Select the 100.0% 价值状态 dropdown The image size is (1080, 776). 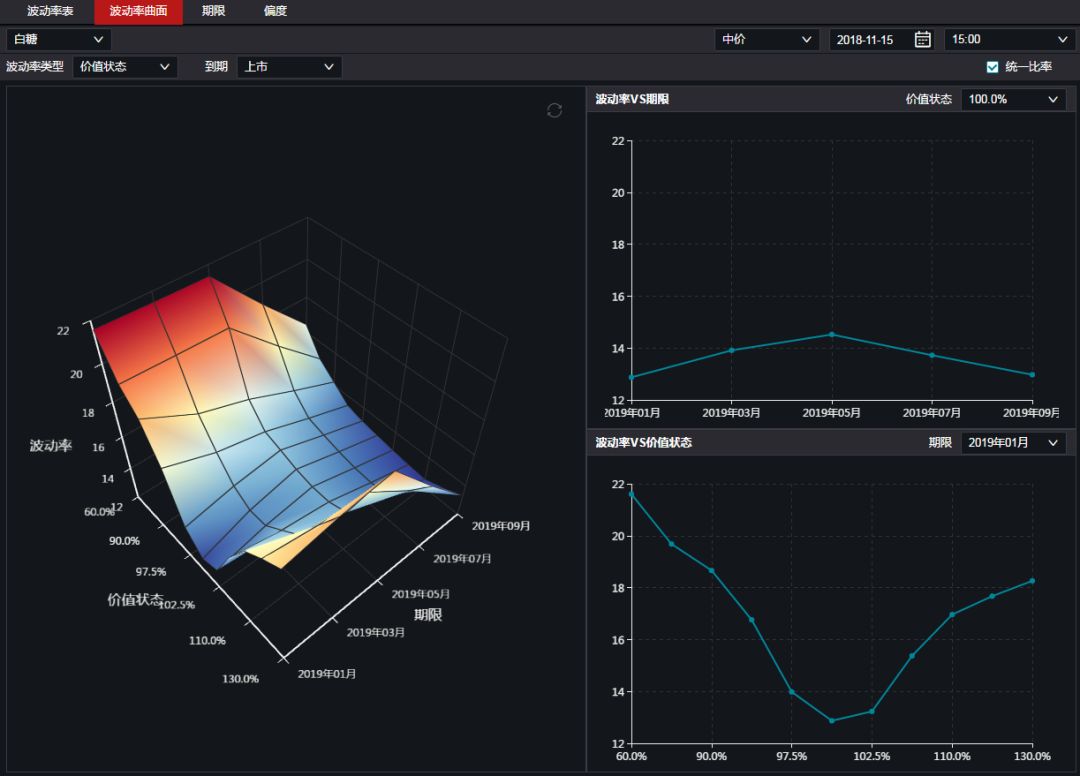pyautogui.click(x=1013, y=99)
